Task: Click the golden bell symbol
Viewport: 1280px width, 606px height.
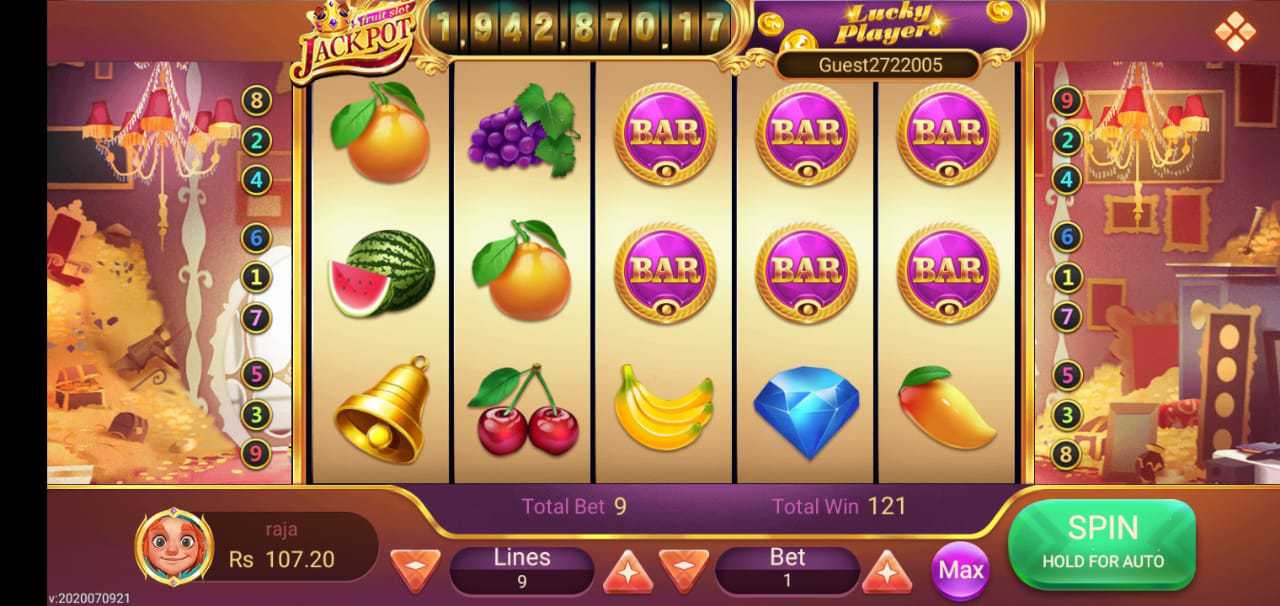Action: [383, 409]
